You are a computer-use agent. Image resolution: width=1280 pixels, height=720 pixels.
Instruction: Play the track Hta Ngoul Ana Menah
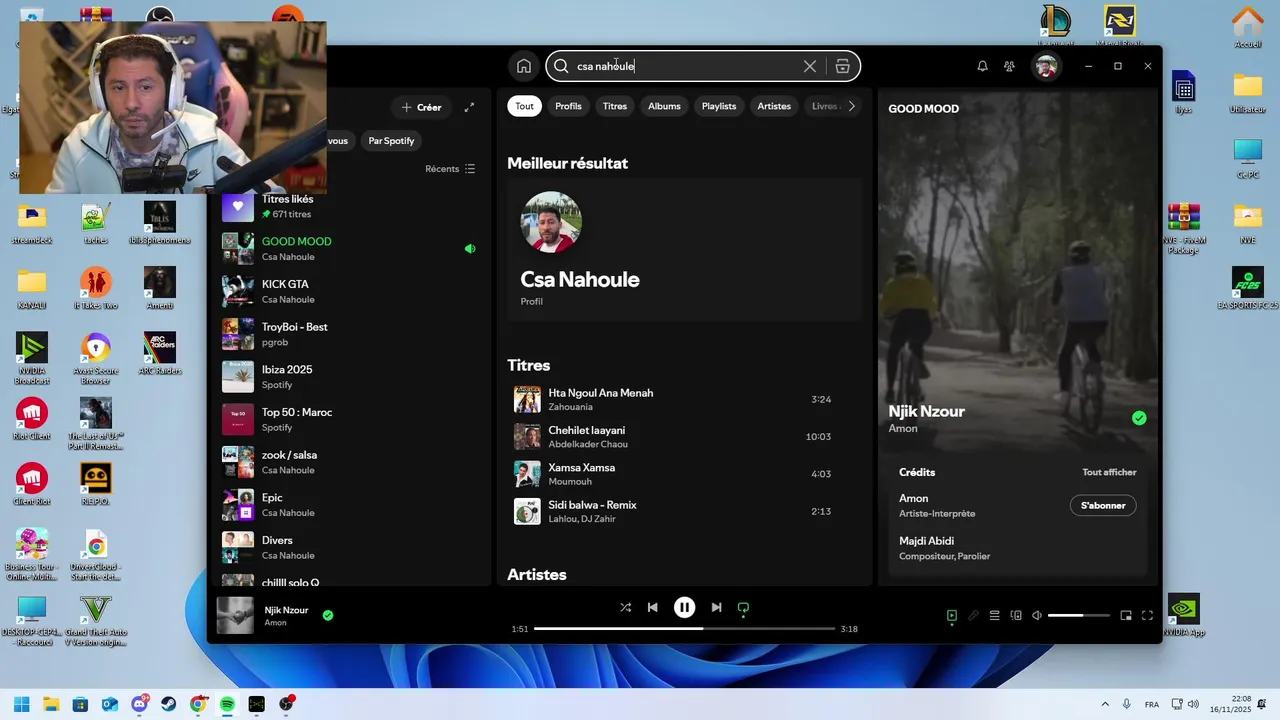[x=684, y=399]
